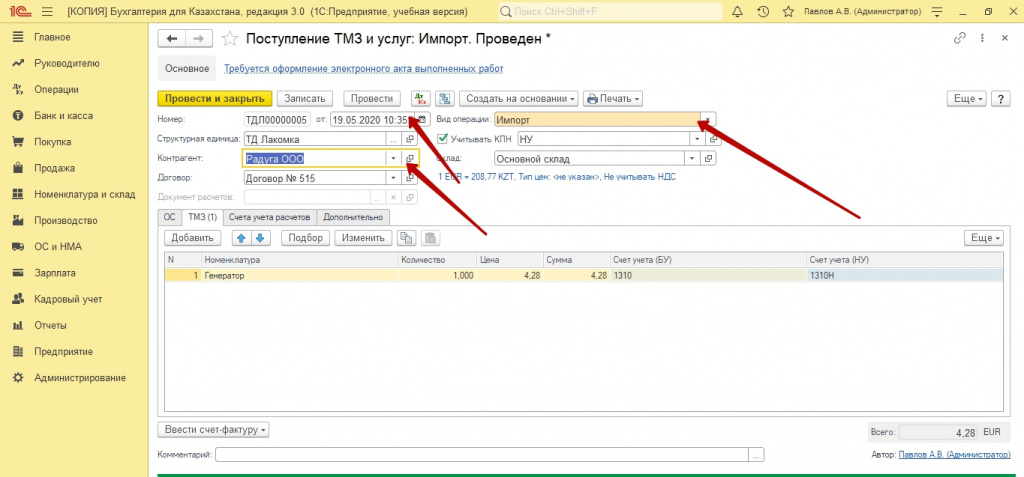The image size is (1024, 477).
Task: Open currency rate and price type link
Action: point(557,177)
